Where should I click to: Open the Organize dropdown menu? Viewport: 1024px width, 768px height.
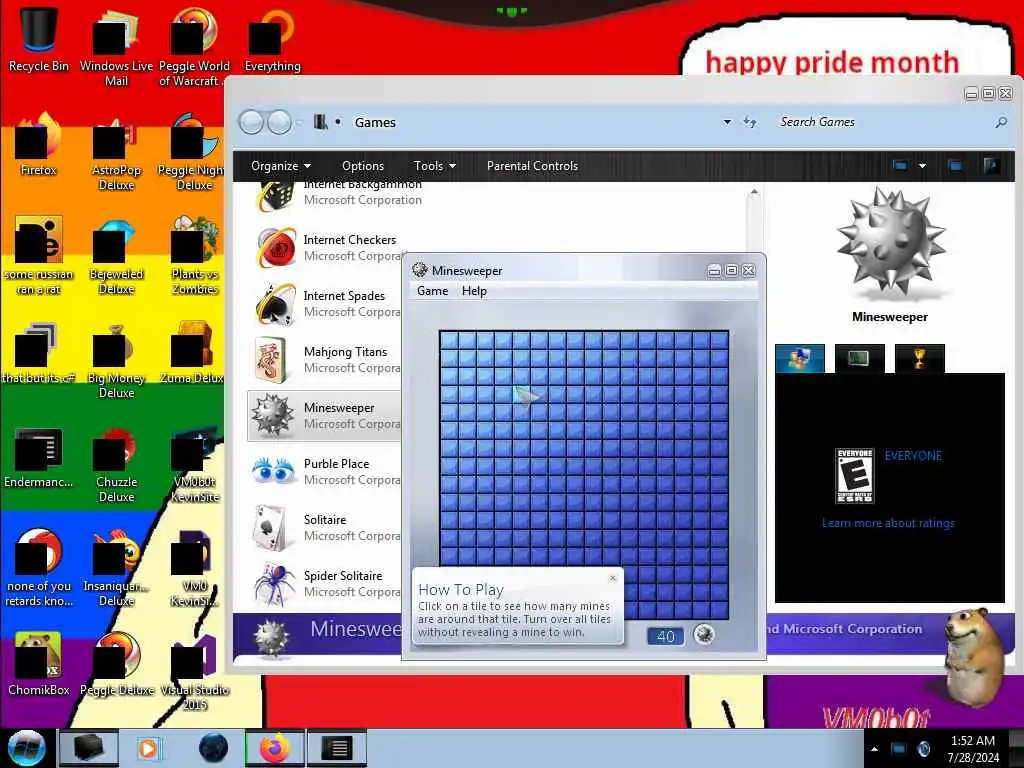[281, 166]
